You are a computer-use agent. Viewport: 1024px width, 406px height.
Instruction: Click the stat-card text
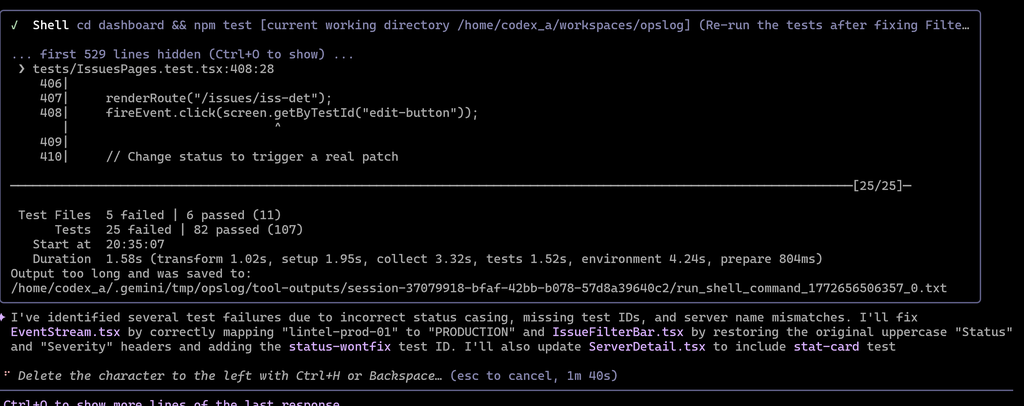[x=826, y=347]
